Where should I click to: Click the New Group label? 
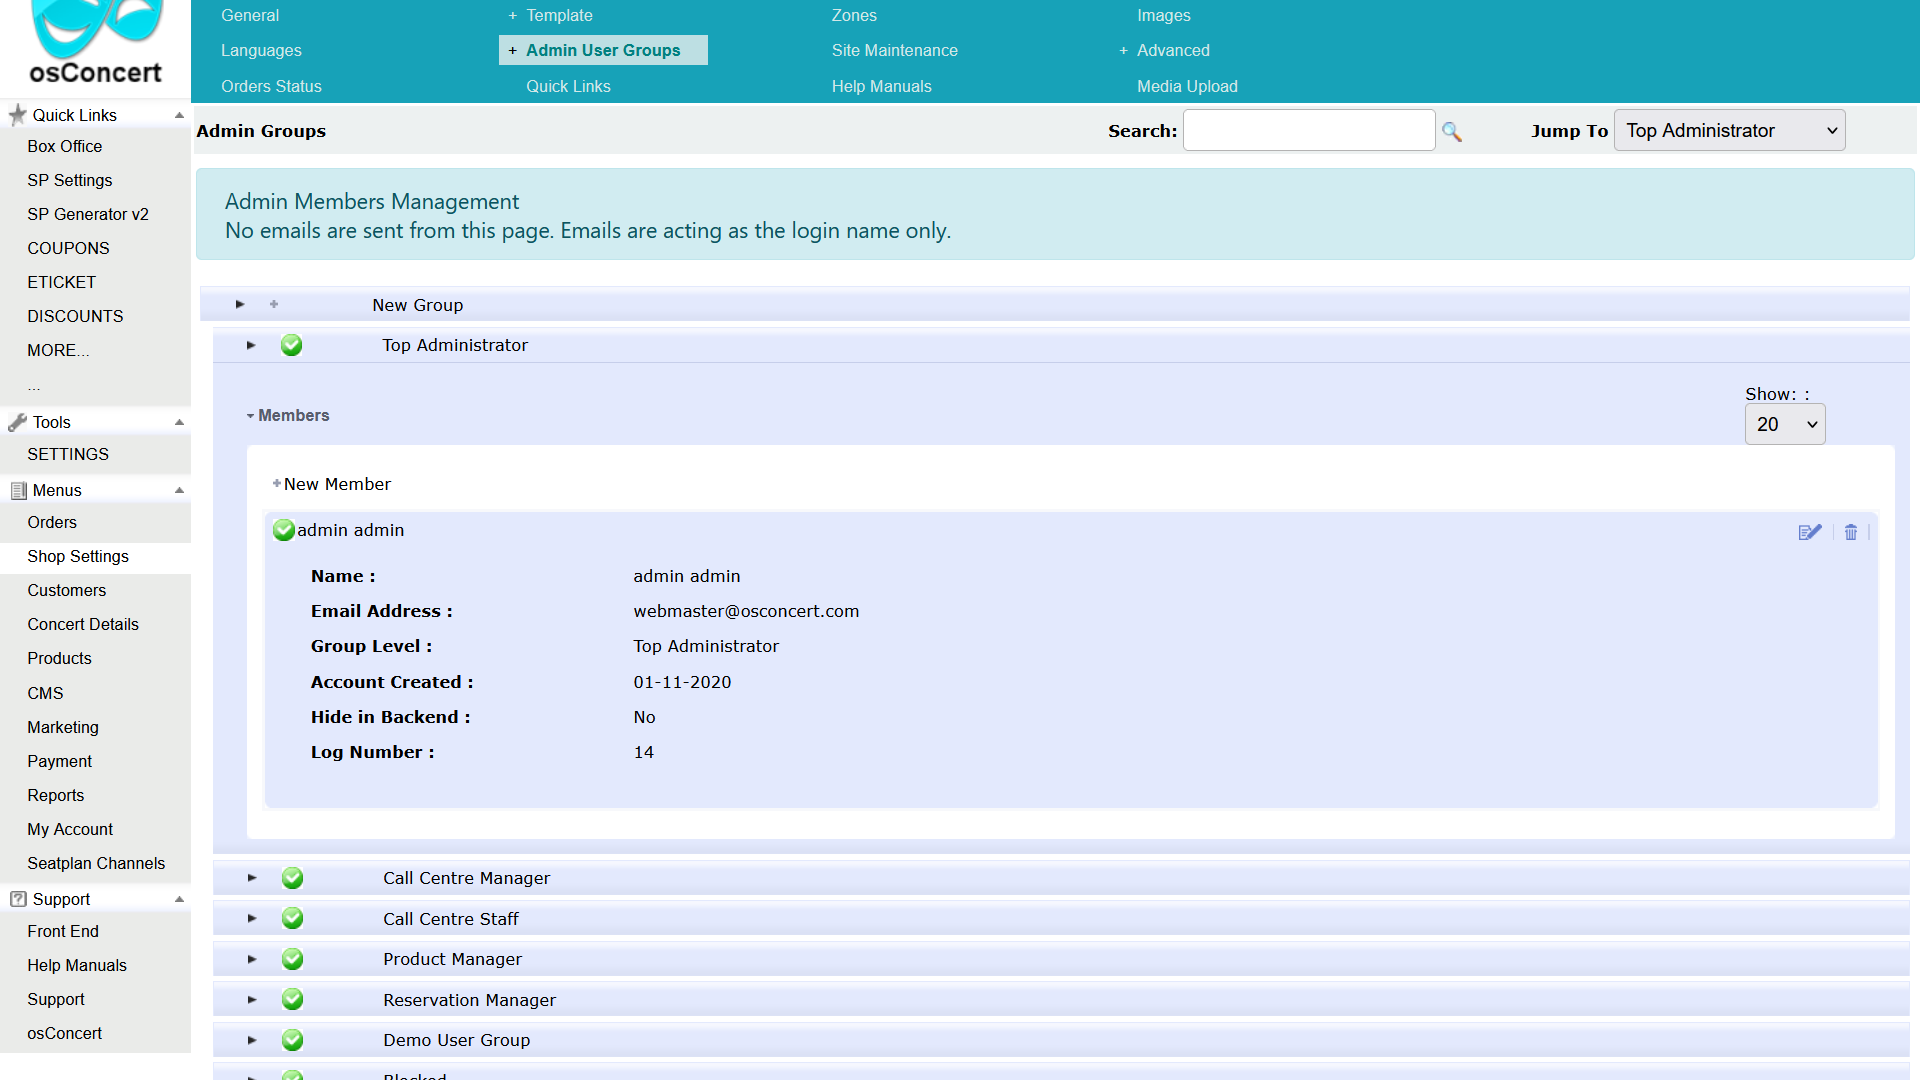(x=417, y=305)
